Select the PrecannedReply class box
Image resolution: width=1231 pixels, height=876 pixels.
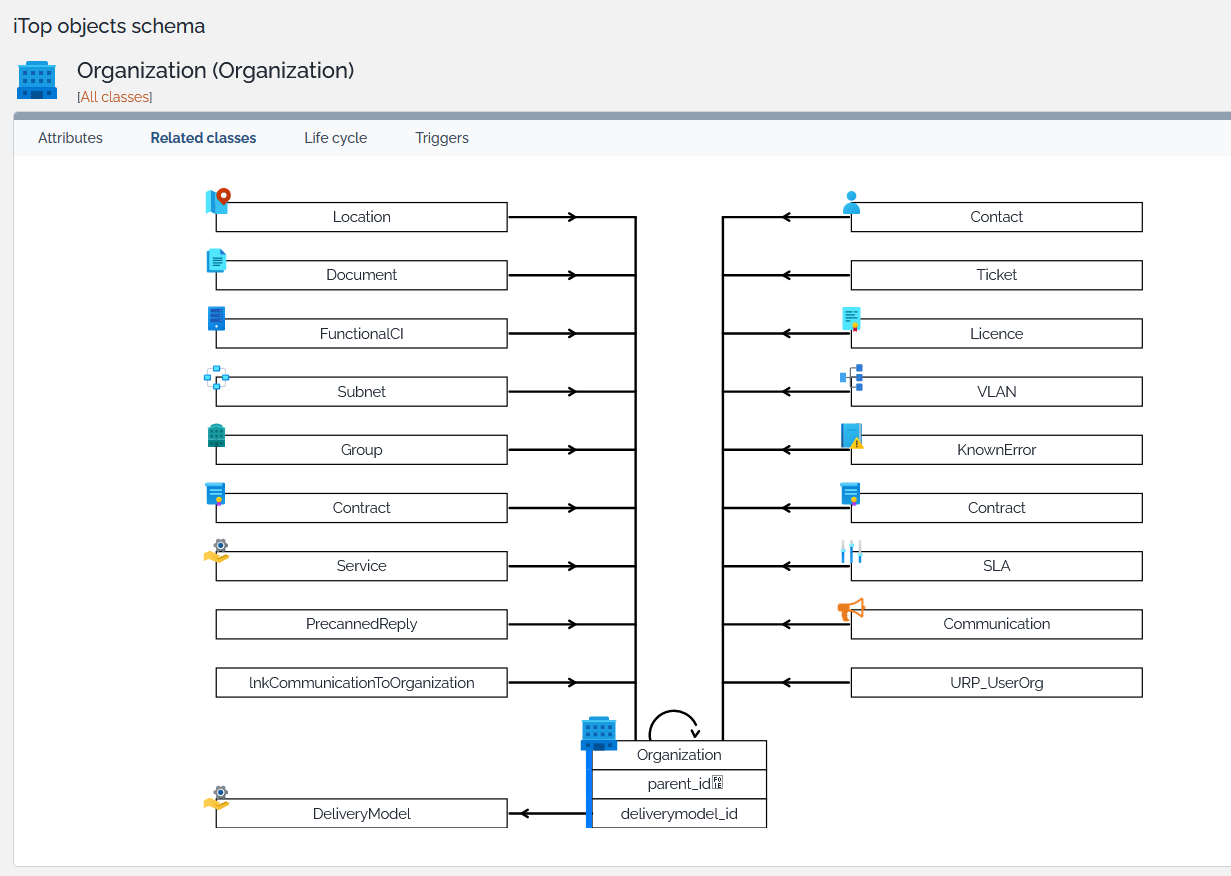tap(361, 624)
